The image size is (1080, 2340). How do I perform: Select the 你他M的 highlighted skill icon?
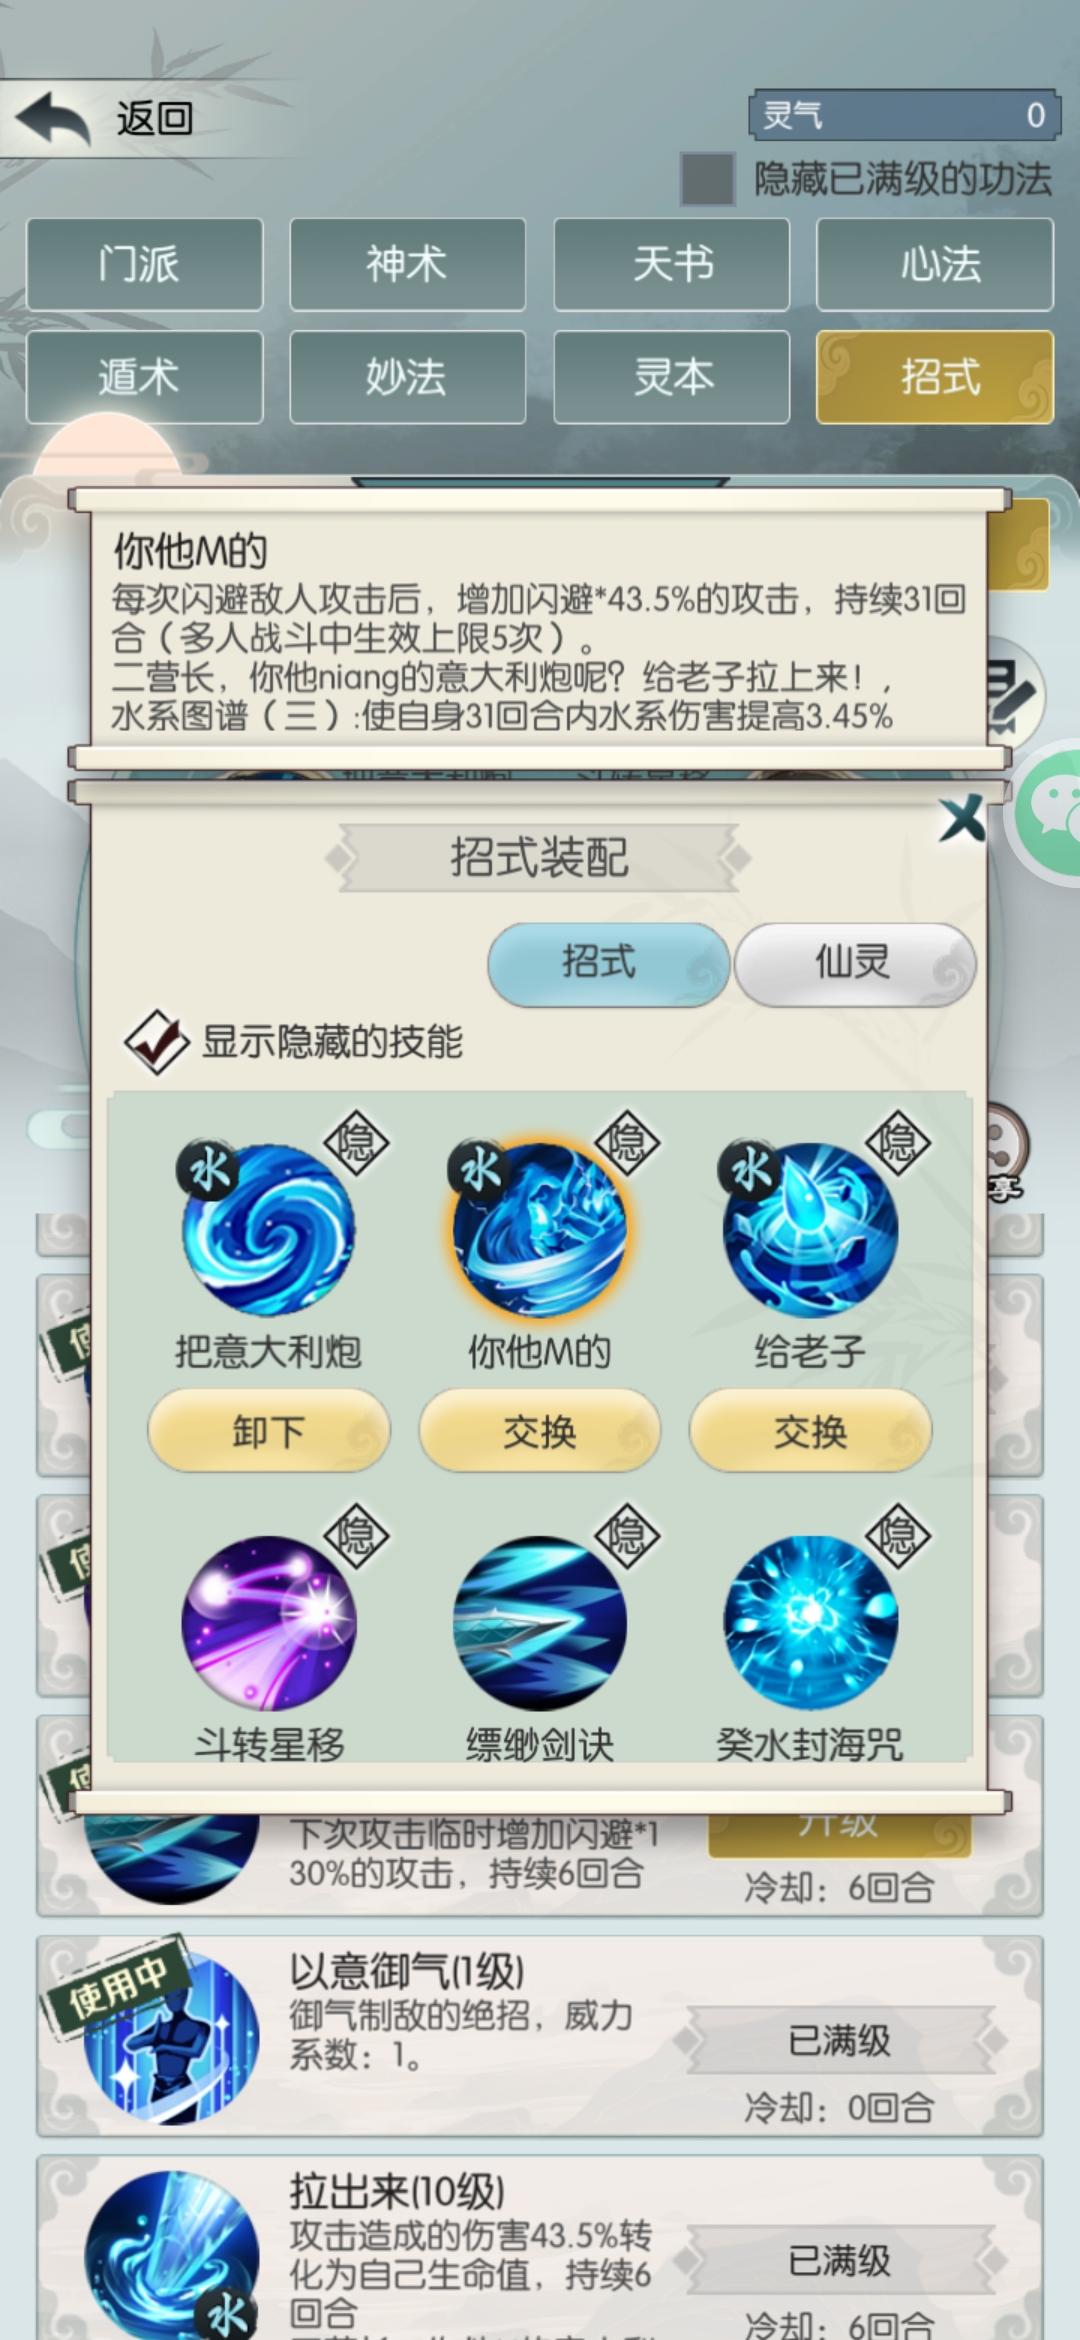pyautogui.click(x=539, y=1229)
